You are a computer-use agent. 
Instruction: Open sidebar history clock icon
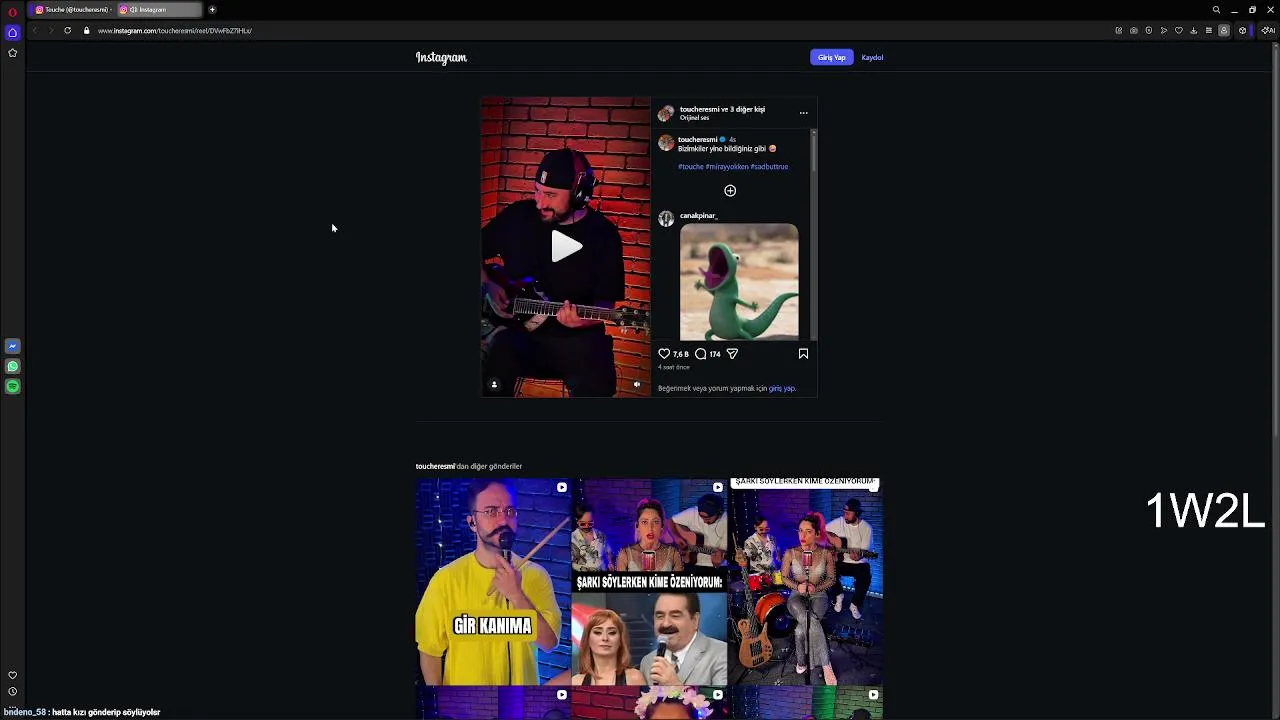pyautogui.click(x=13, y=691)
